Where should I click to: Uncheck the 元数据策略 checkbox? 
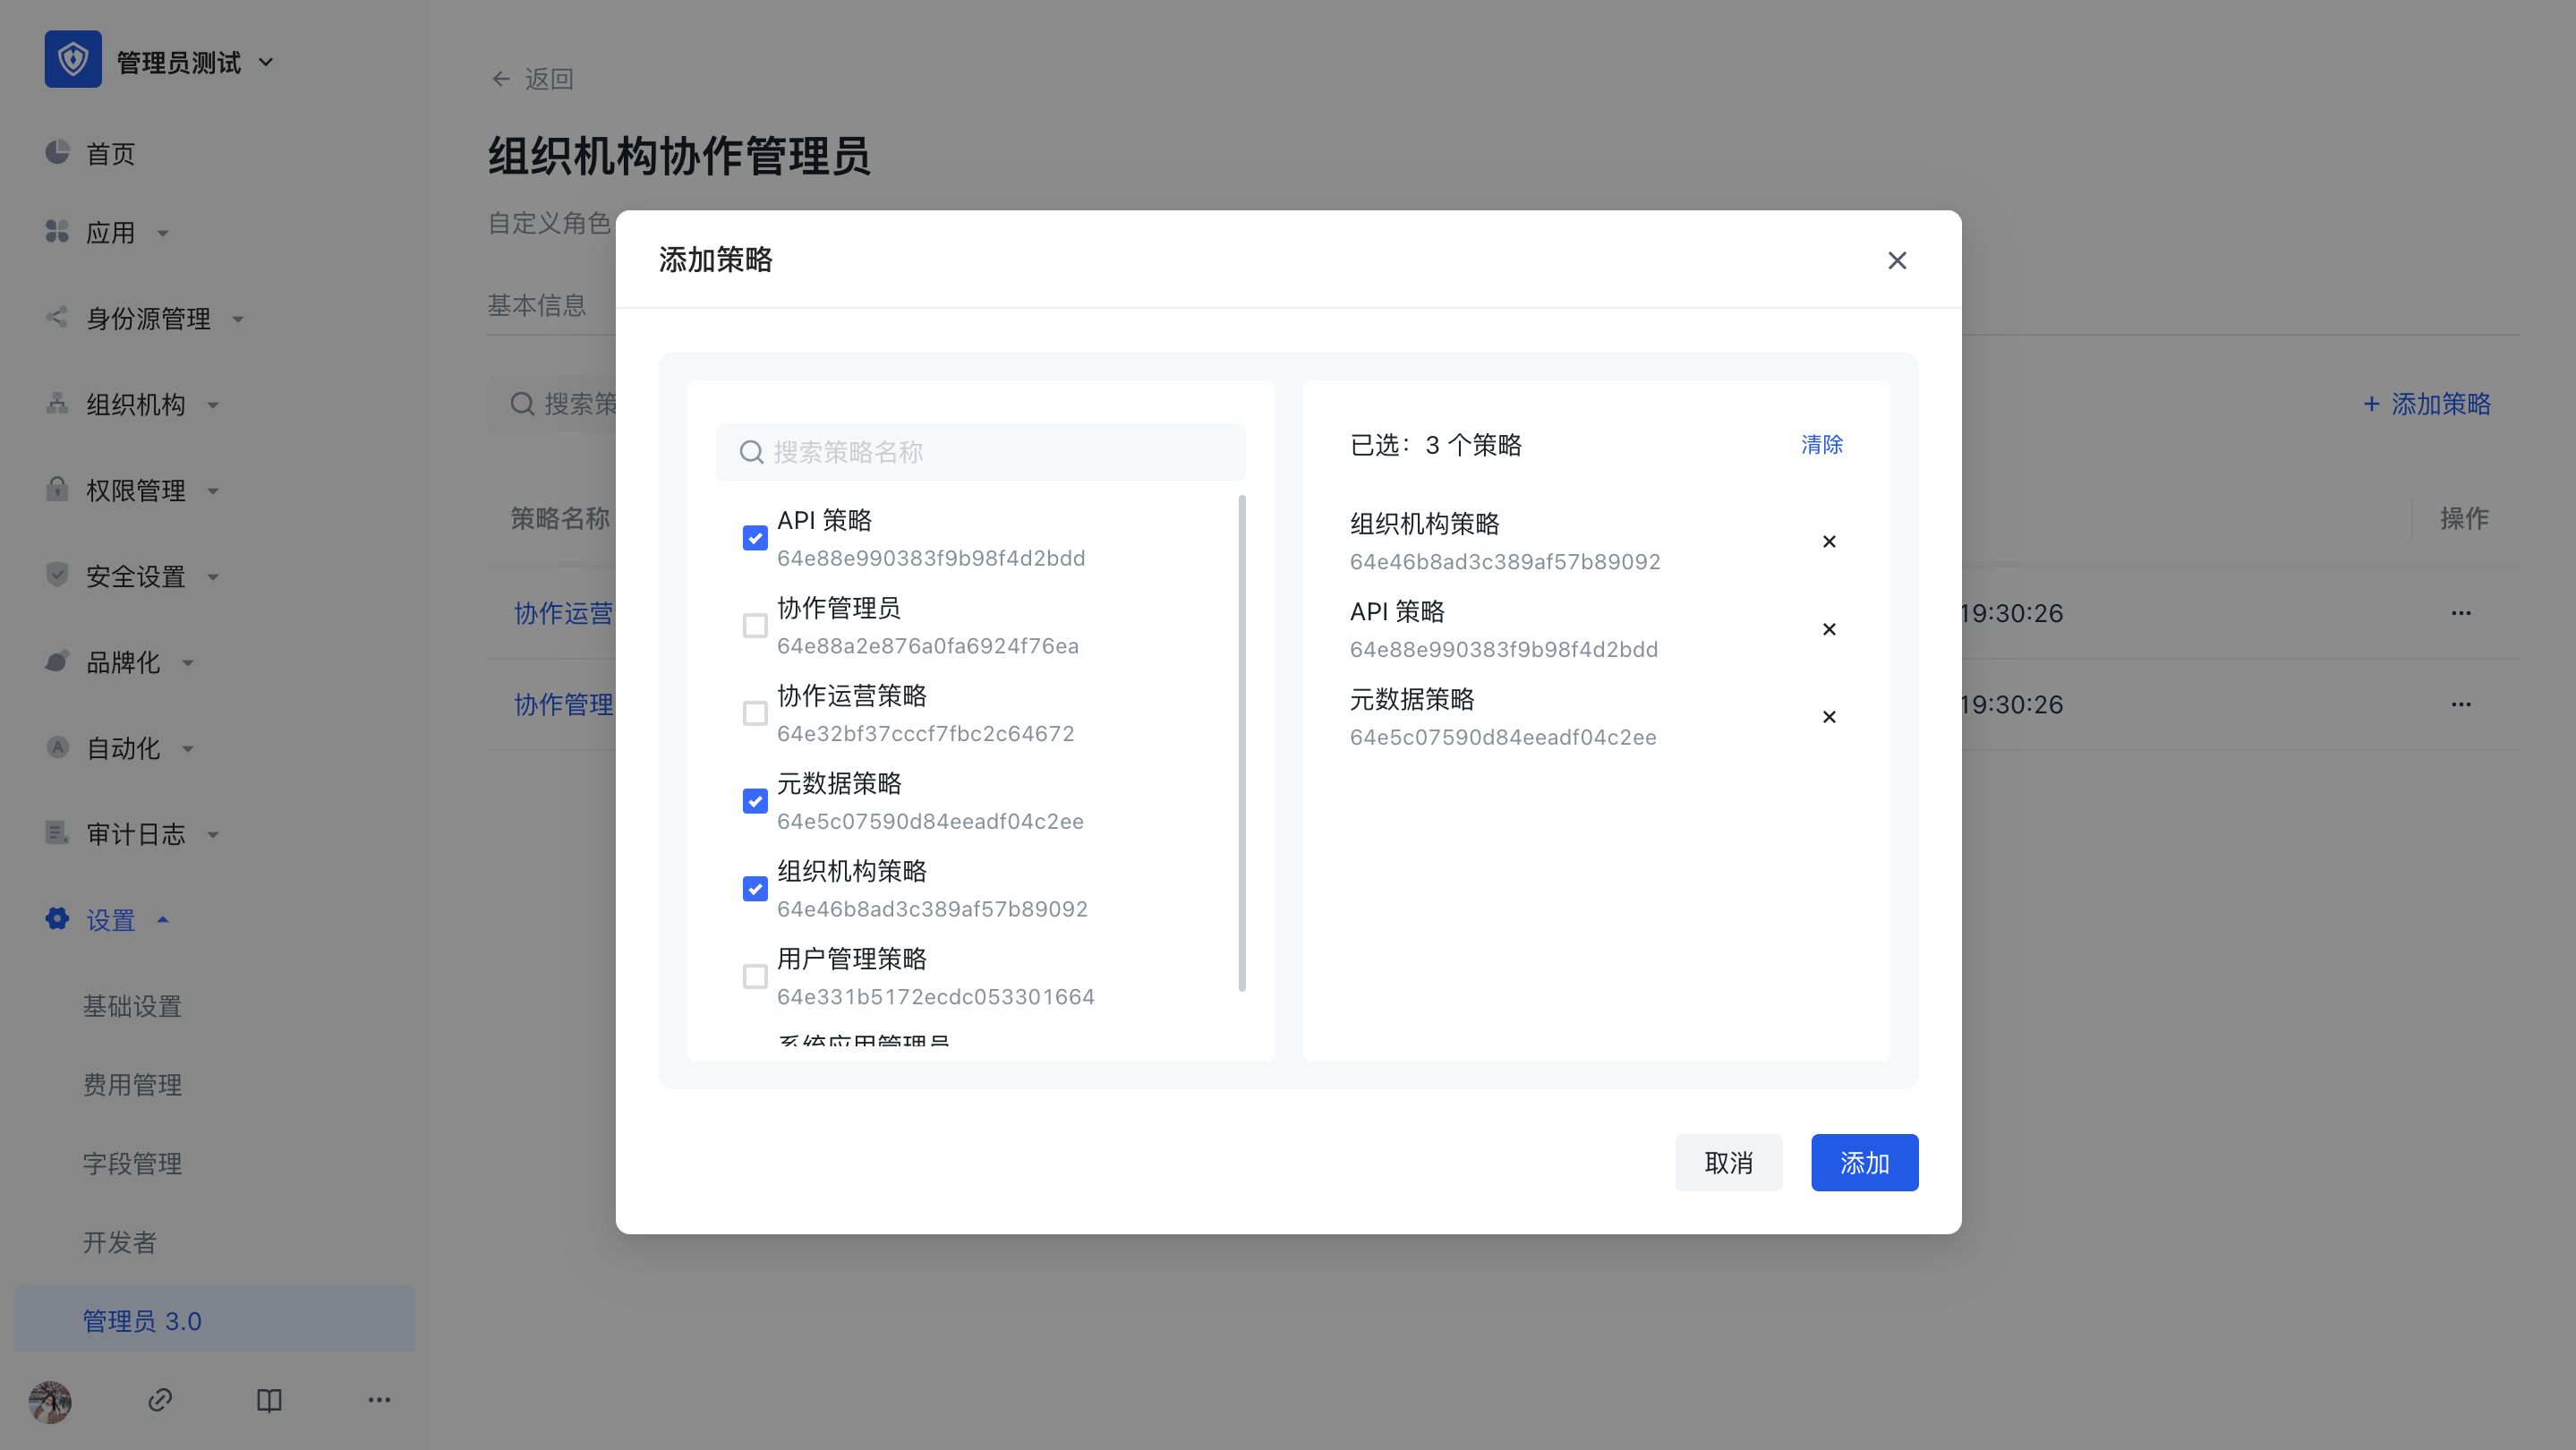click(755, 801)
